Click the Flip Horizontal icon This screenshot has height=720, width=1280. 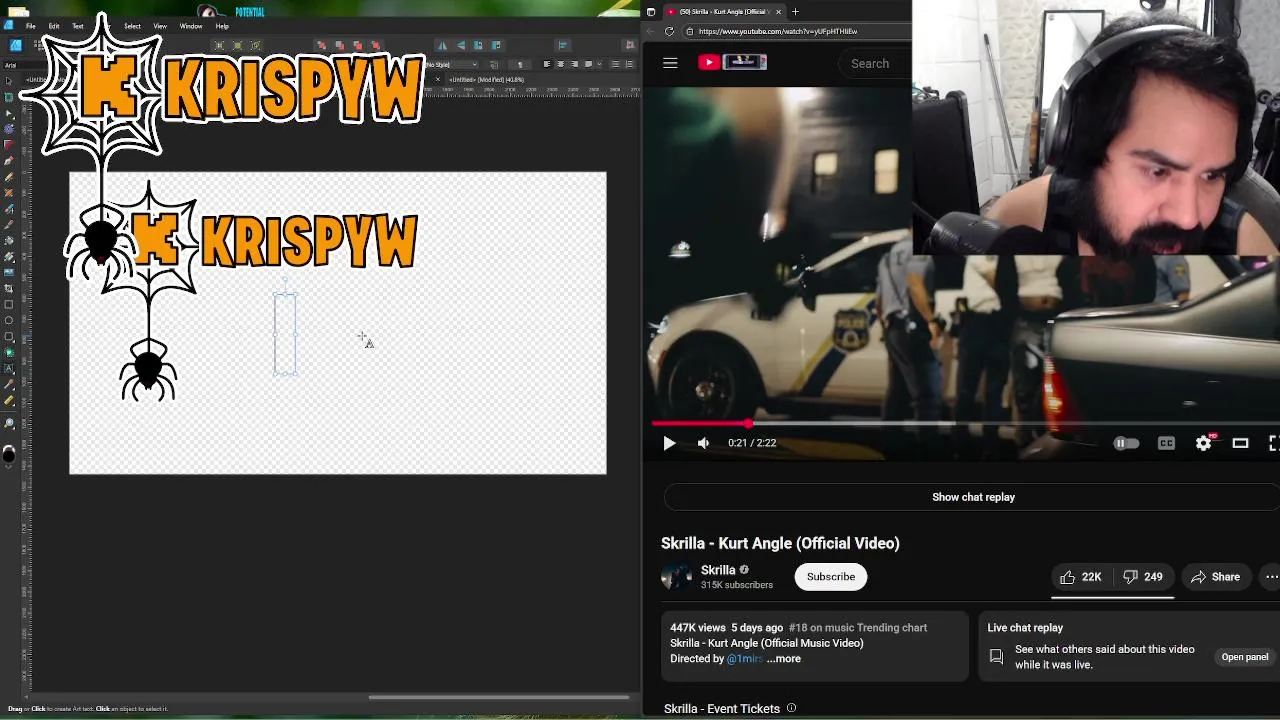tap(443, 45)
